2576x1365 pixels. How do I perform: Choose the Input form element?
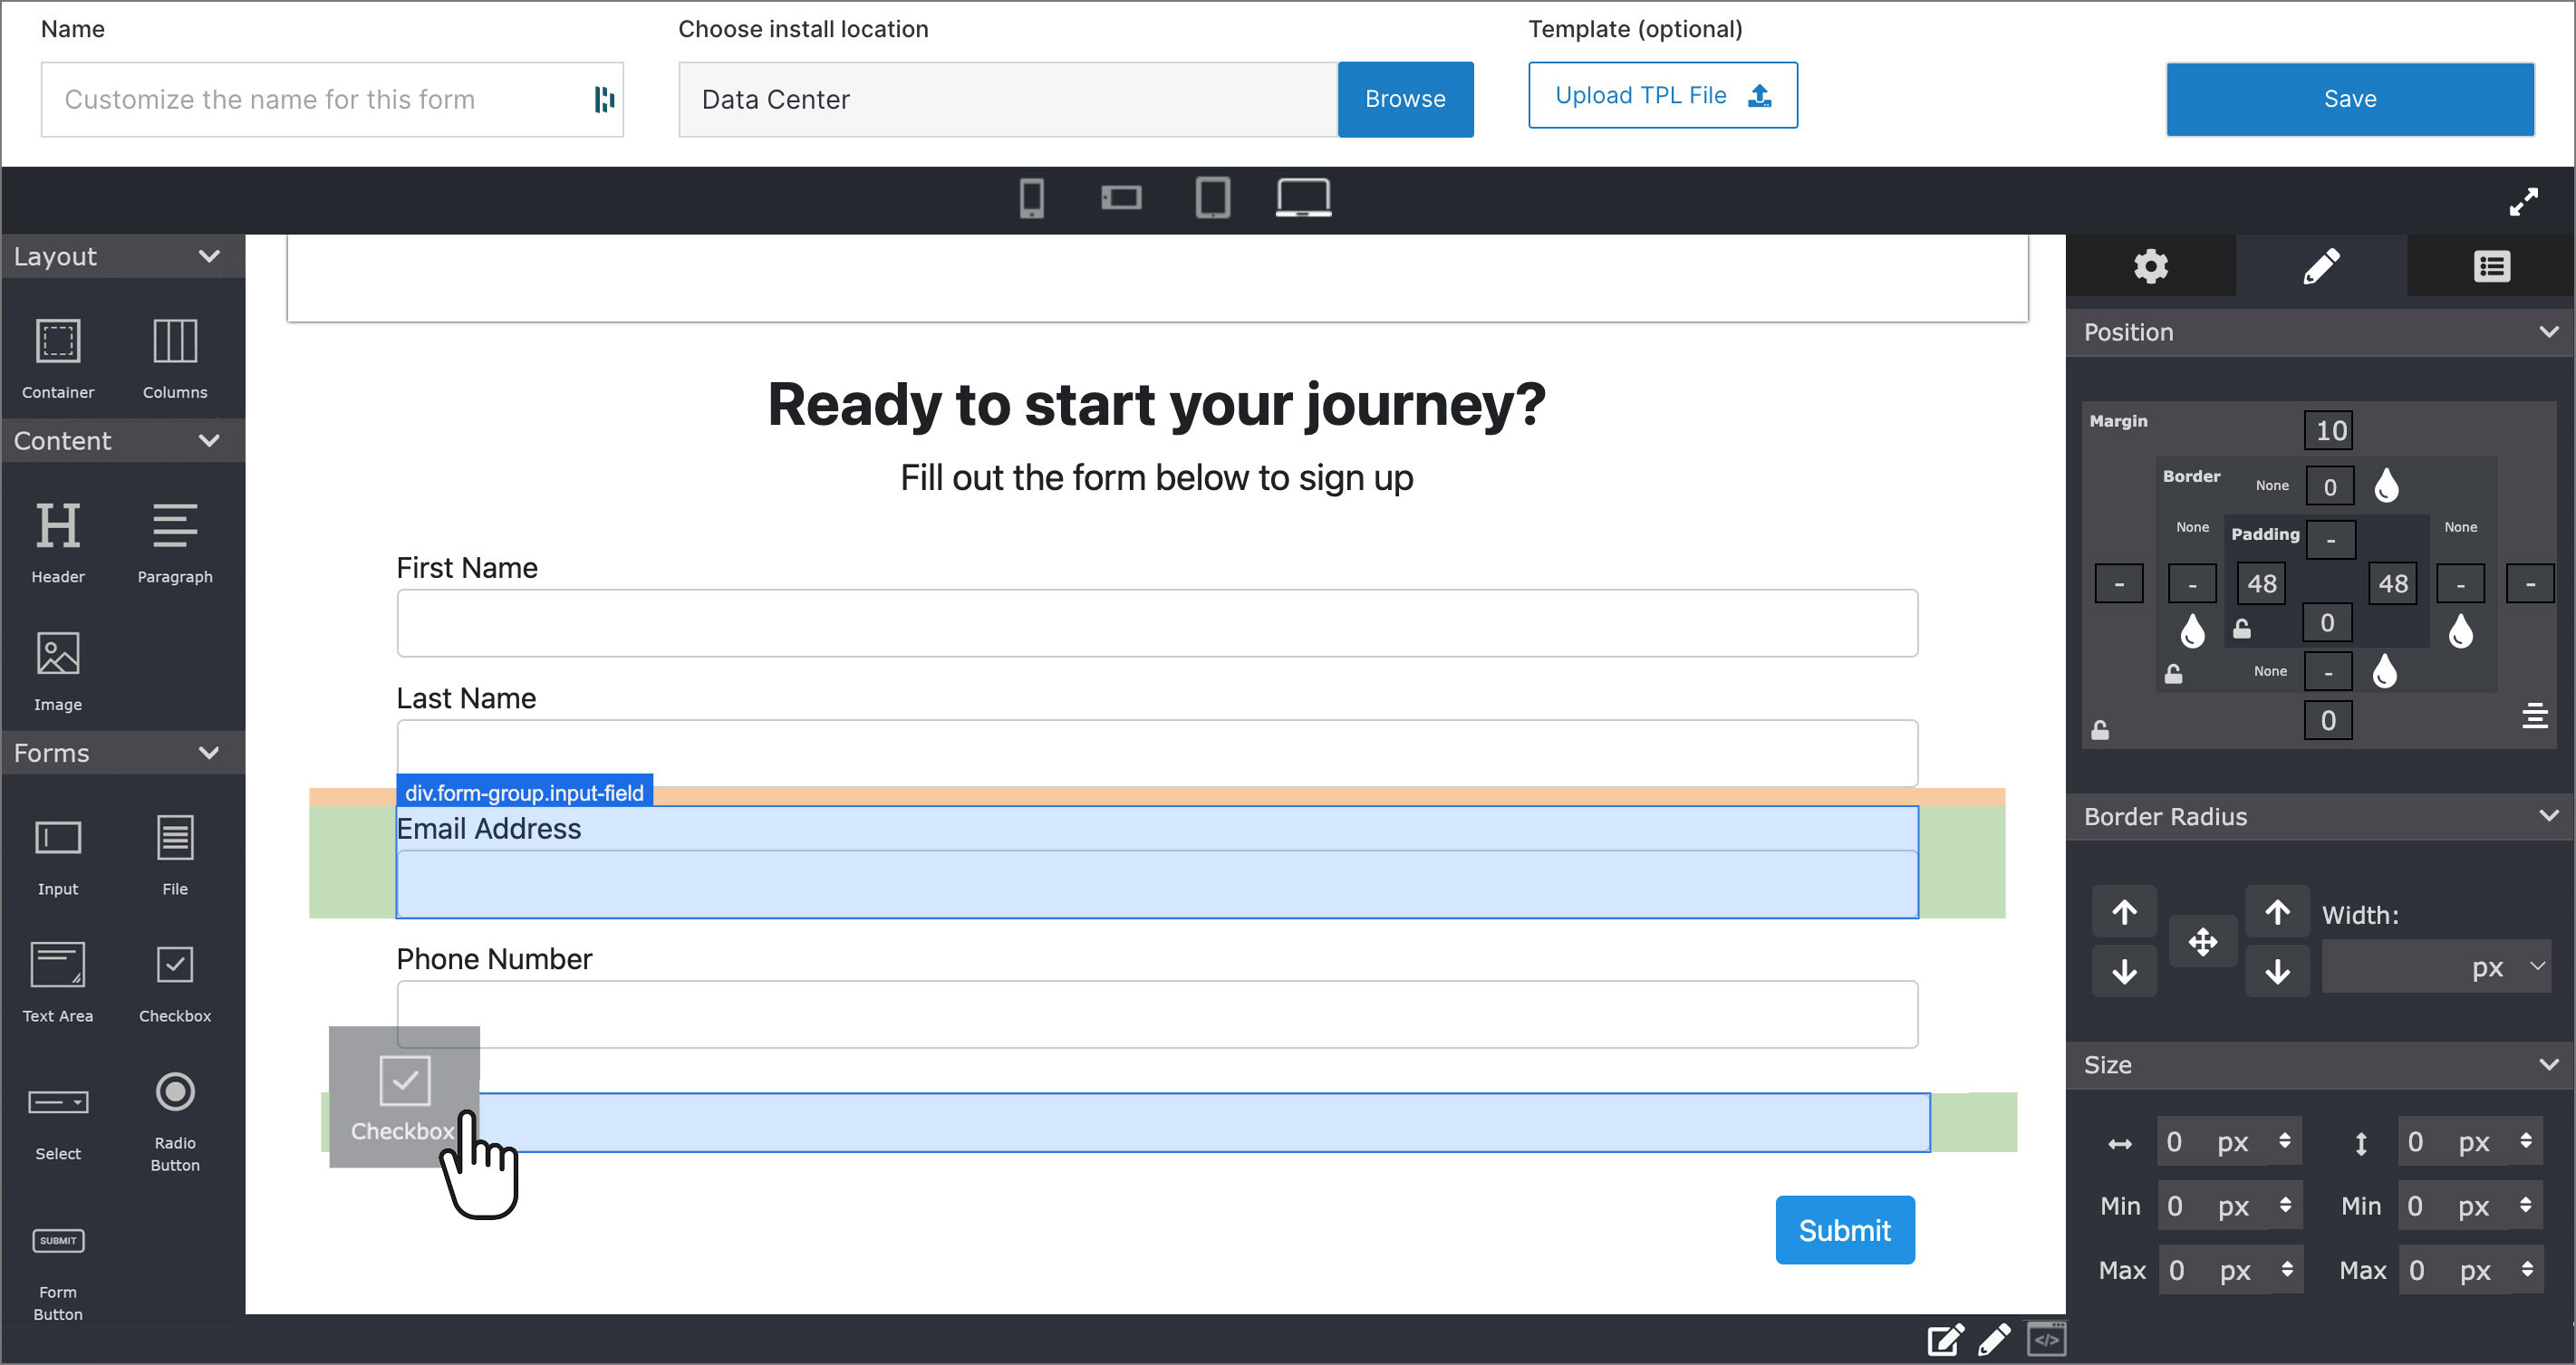pyautogui.click(x=58, y=855)
